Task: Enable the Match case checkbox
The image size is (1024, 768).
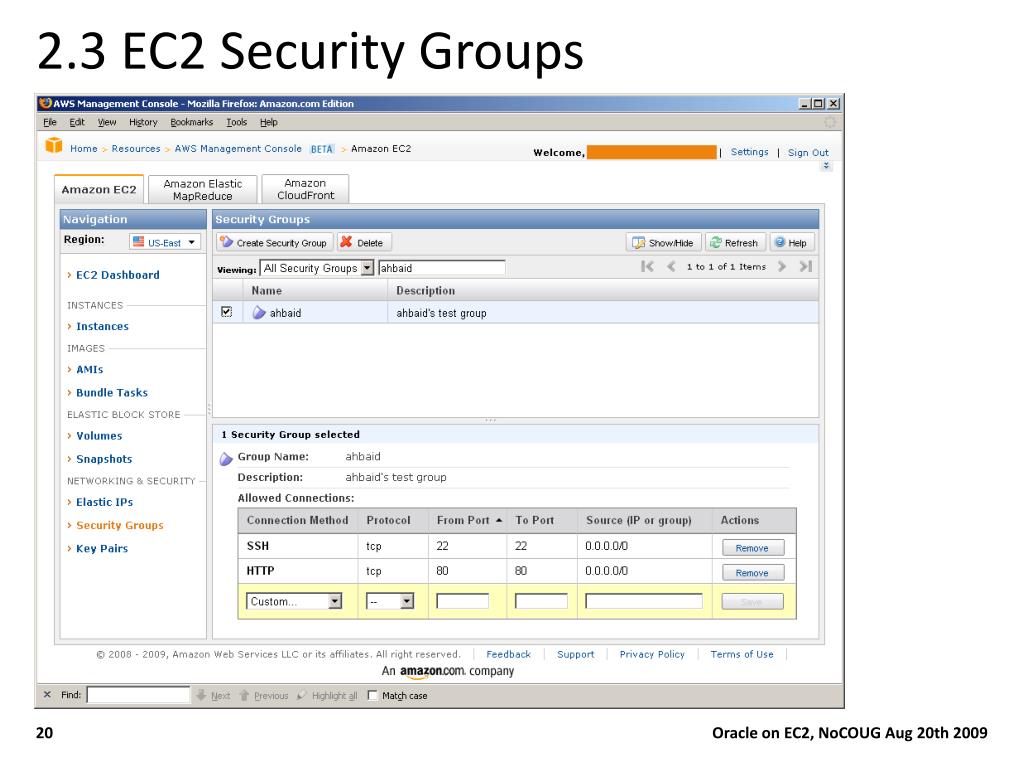Action: pos(372,696)
